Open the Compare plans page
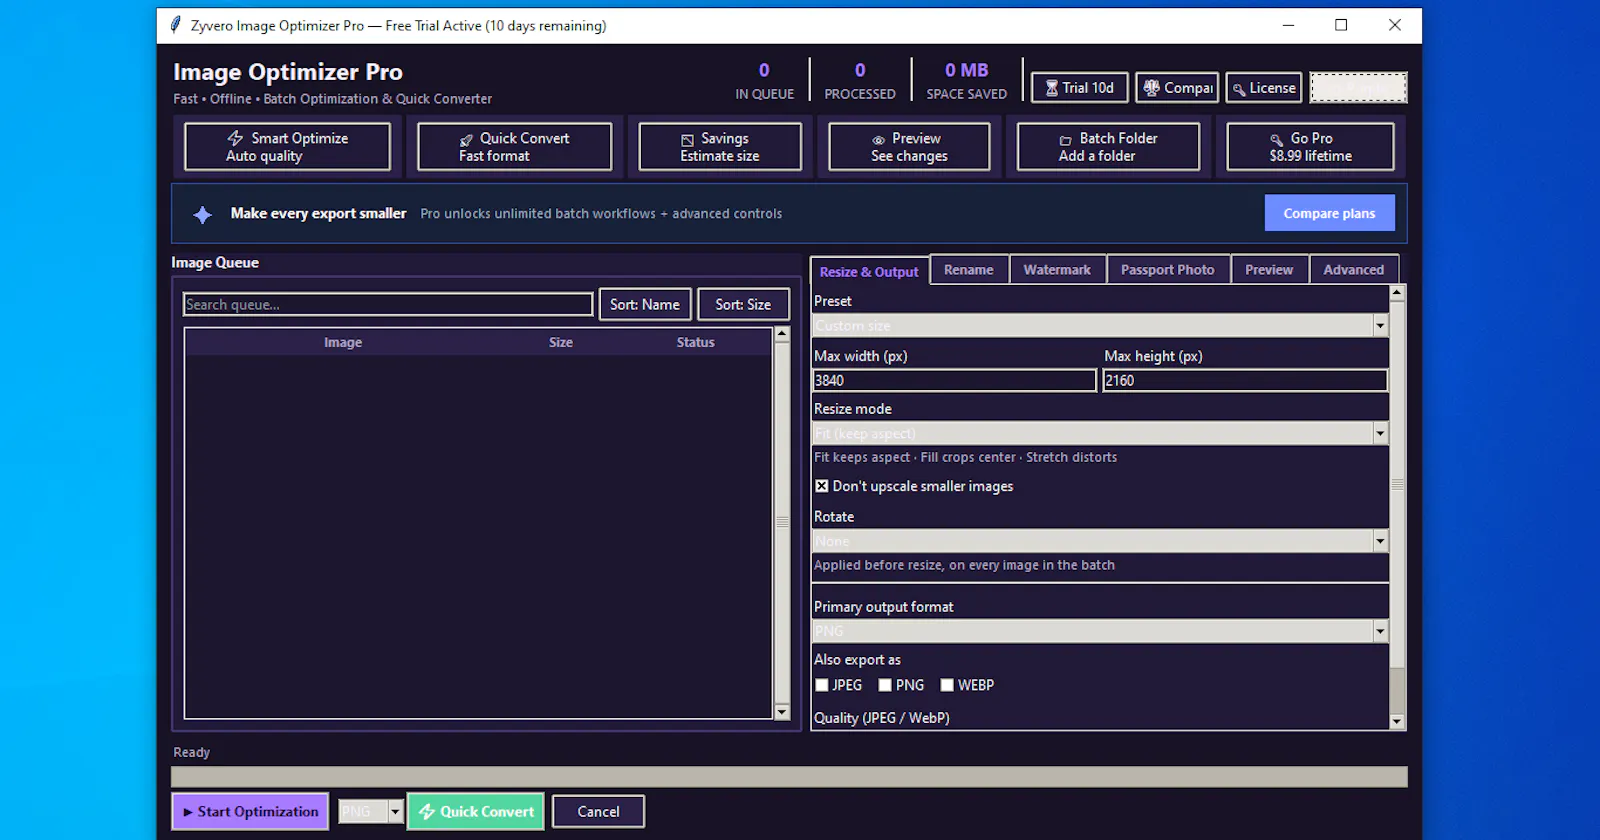This screenshot has width=1600, height=840. (x=1329, y=213)
